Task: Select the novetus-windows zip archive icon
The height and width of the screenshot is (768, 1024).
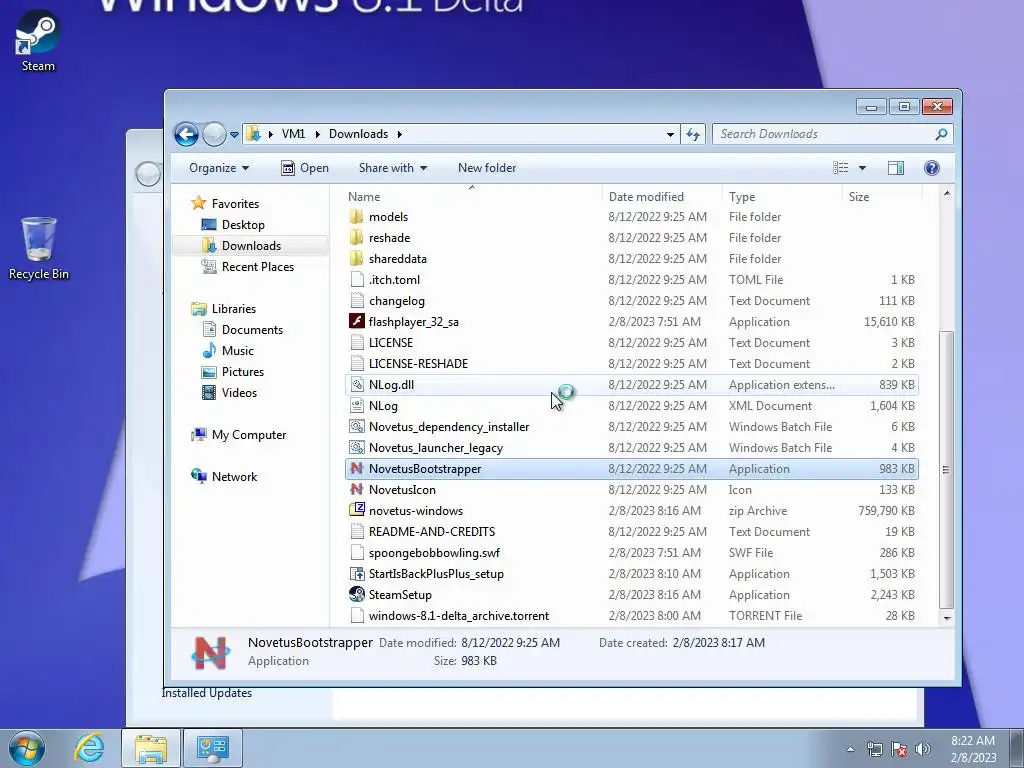Action: tap(357, 510)
